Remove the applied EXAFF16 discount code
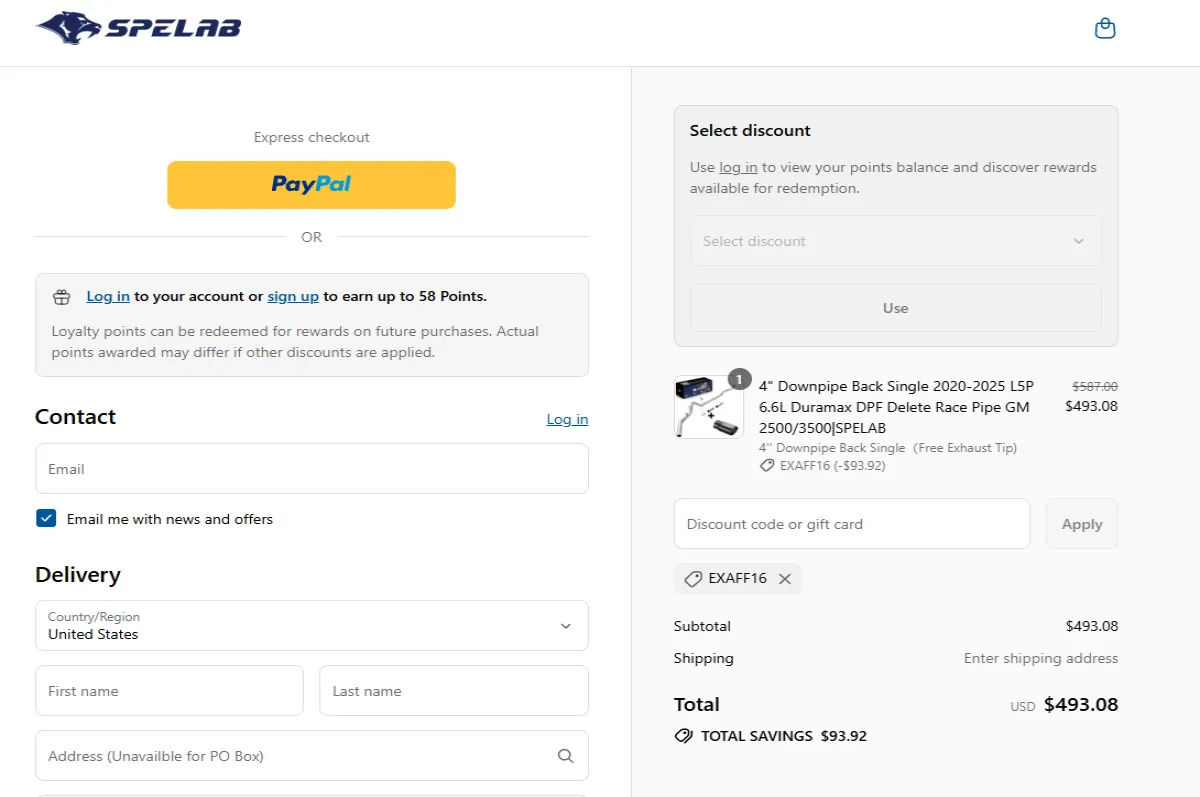This screenshot has width=1200, height=797. point(785,578)
